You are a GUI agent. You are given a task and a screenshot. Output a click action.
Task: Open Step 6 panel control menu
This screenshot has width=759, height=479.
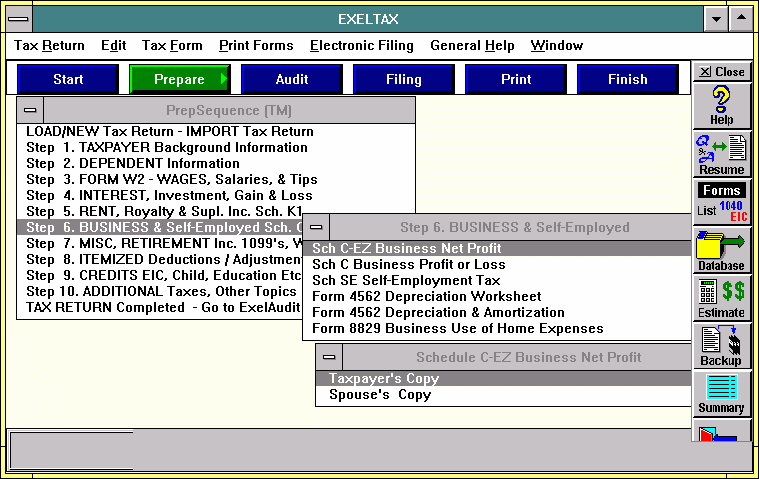click(x=316, y=227)
